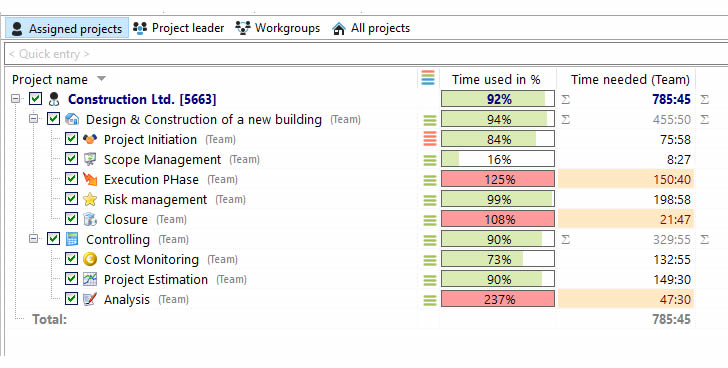This screenshot has height=368, width=728.
Task: Click the notepad icon next to Analysis
Action: coord(90,299)
